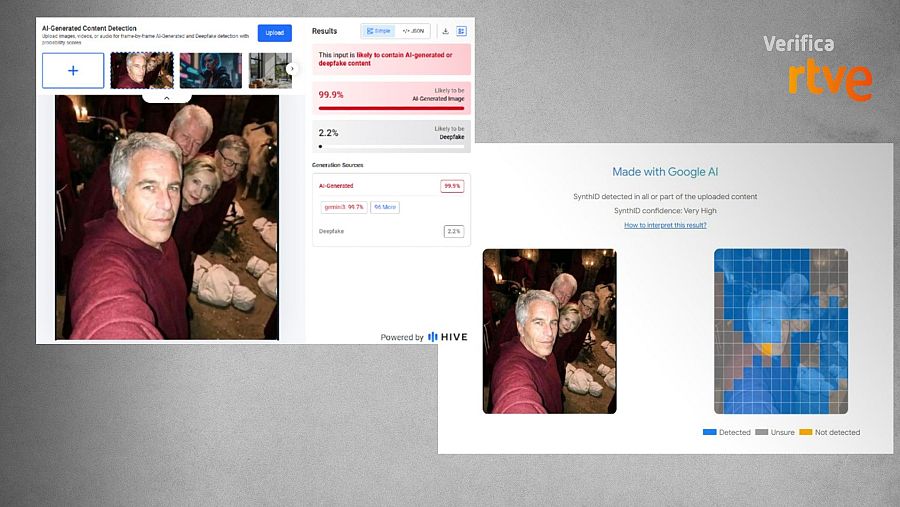Click the 2.2% Deepfake progress bar

[x=391, y=146]
